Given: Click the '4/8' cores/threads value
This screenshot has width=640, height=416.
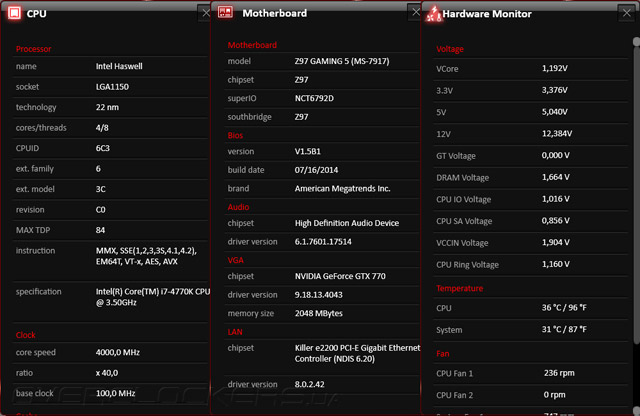Looking at the screenshot, I should (102, 127).
